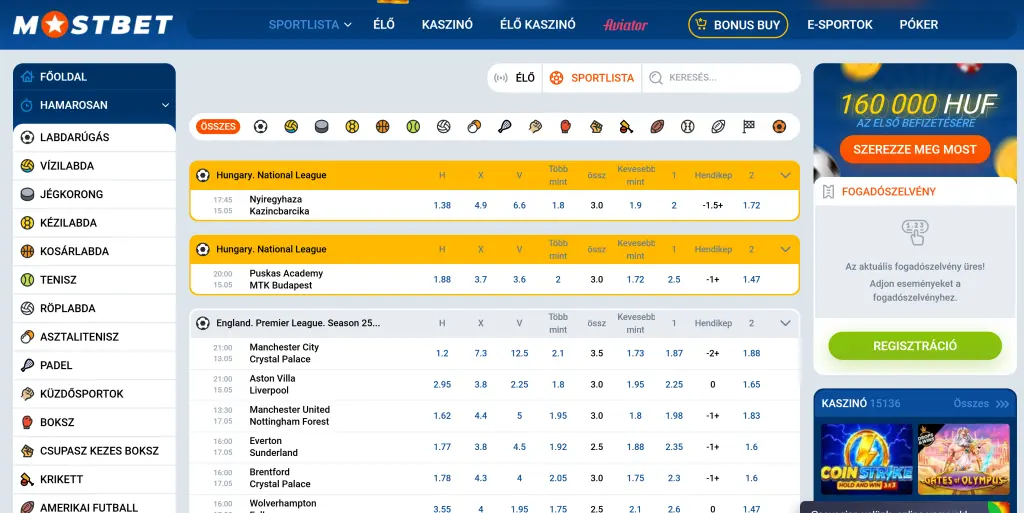The width and height of the screenshot is (1024, 513).
Task: Select the tennis ball filter icon
Action: pyautogui.click(x=413, y=127)
